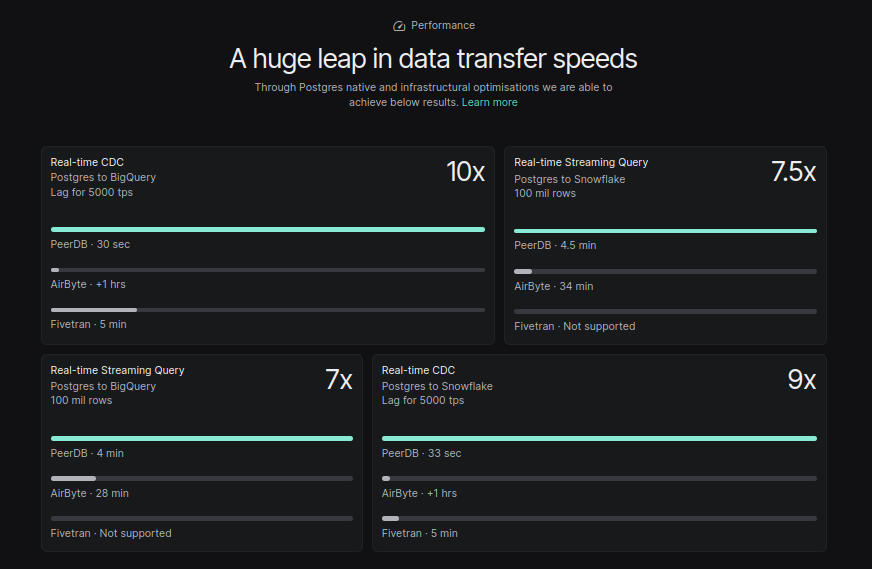Click the Fivetran Not supported label in Snowflake card

click(x=574, y=326)
